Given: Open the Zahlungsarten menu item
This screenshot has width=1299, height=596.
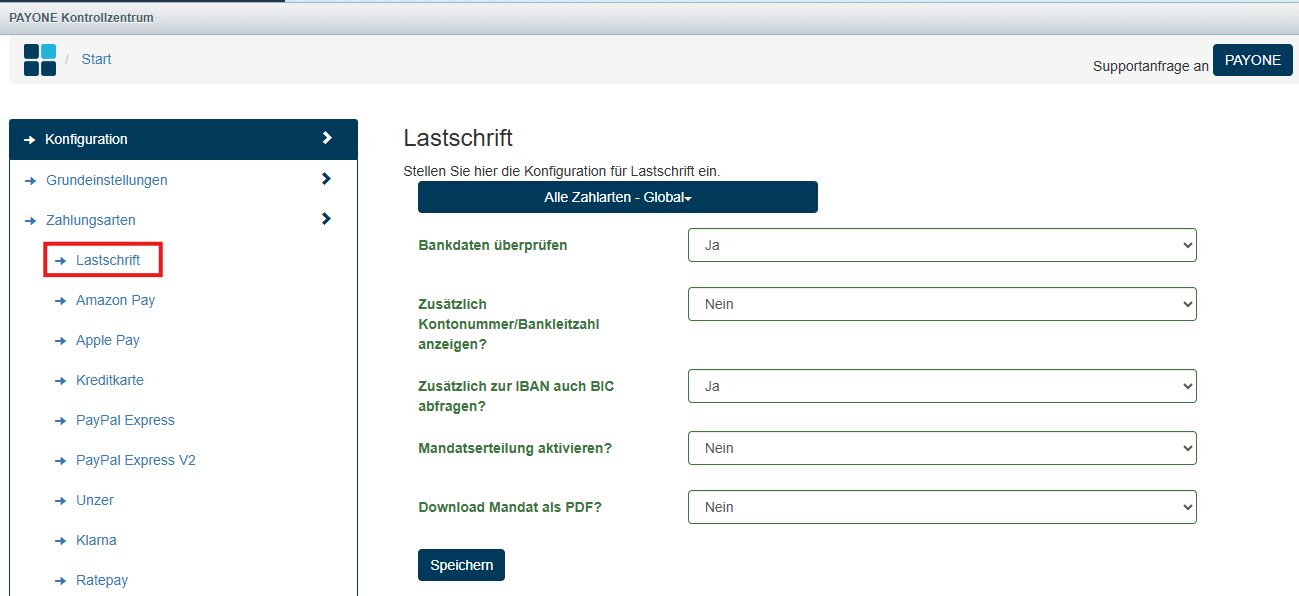Looking at the screenshot, I should [91, 220].
